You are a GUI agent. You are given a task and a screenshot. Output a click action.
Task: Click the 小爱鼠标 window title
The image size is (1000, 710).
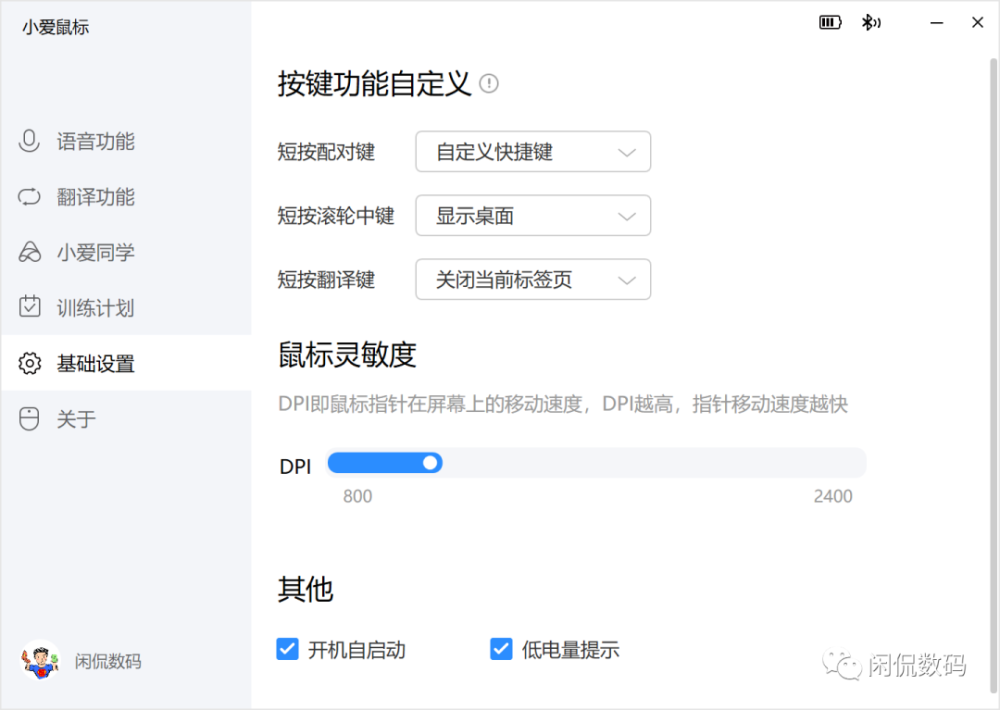(55, 27)
